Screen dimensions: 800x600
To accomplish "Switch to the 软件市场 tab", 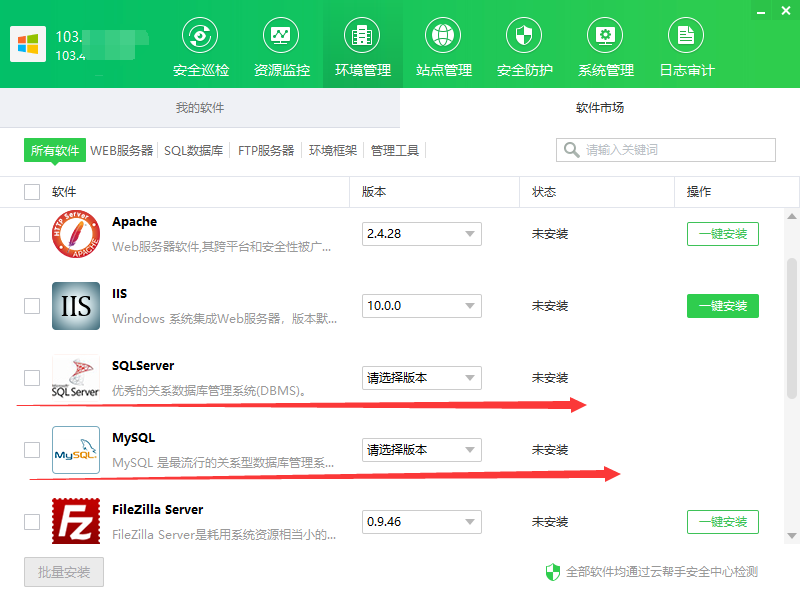I will point(600,107).
